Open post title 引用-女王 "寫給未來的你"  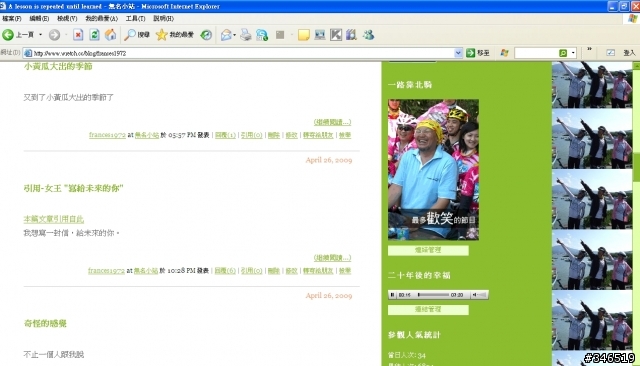73,189
